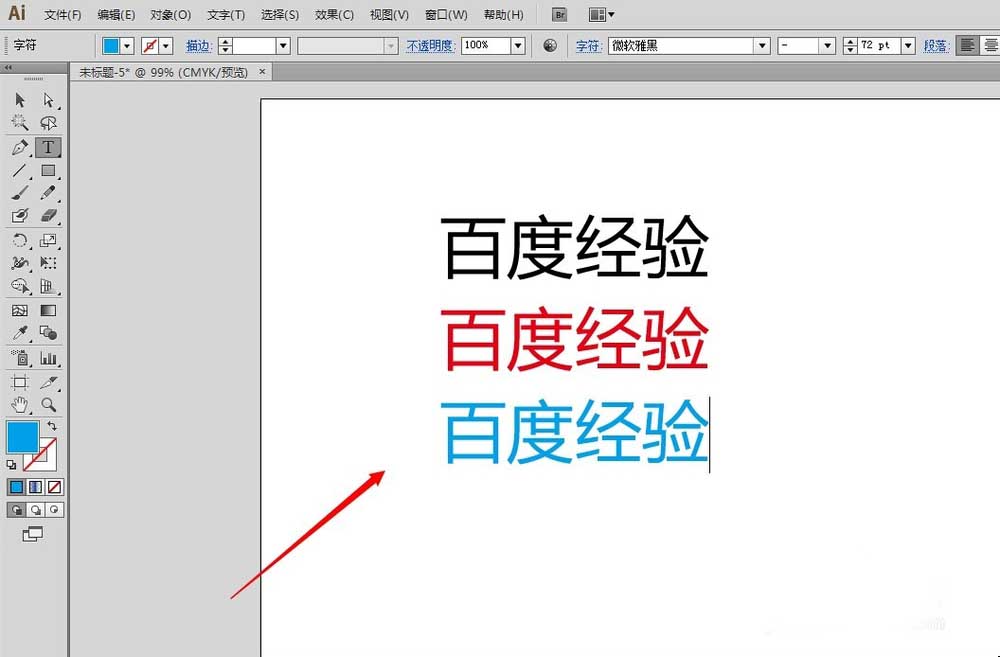
Task: Select the Pen tool
Action: (20, 147)
